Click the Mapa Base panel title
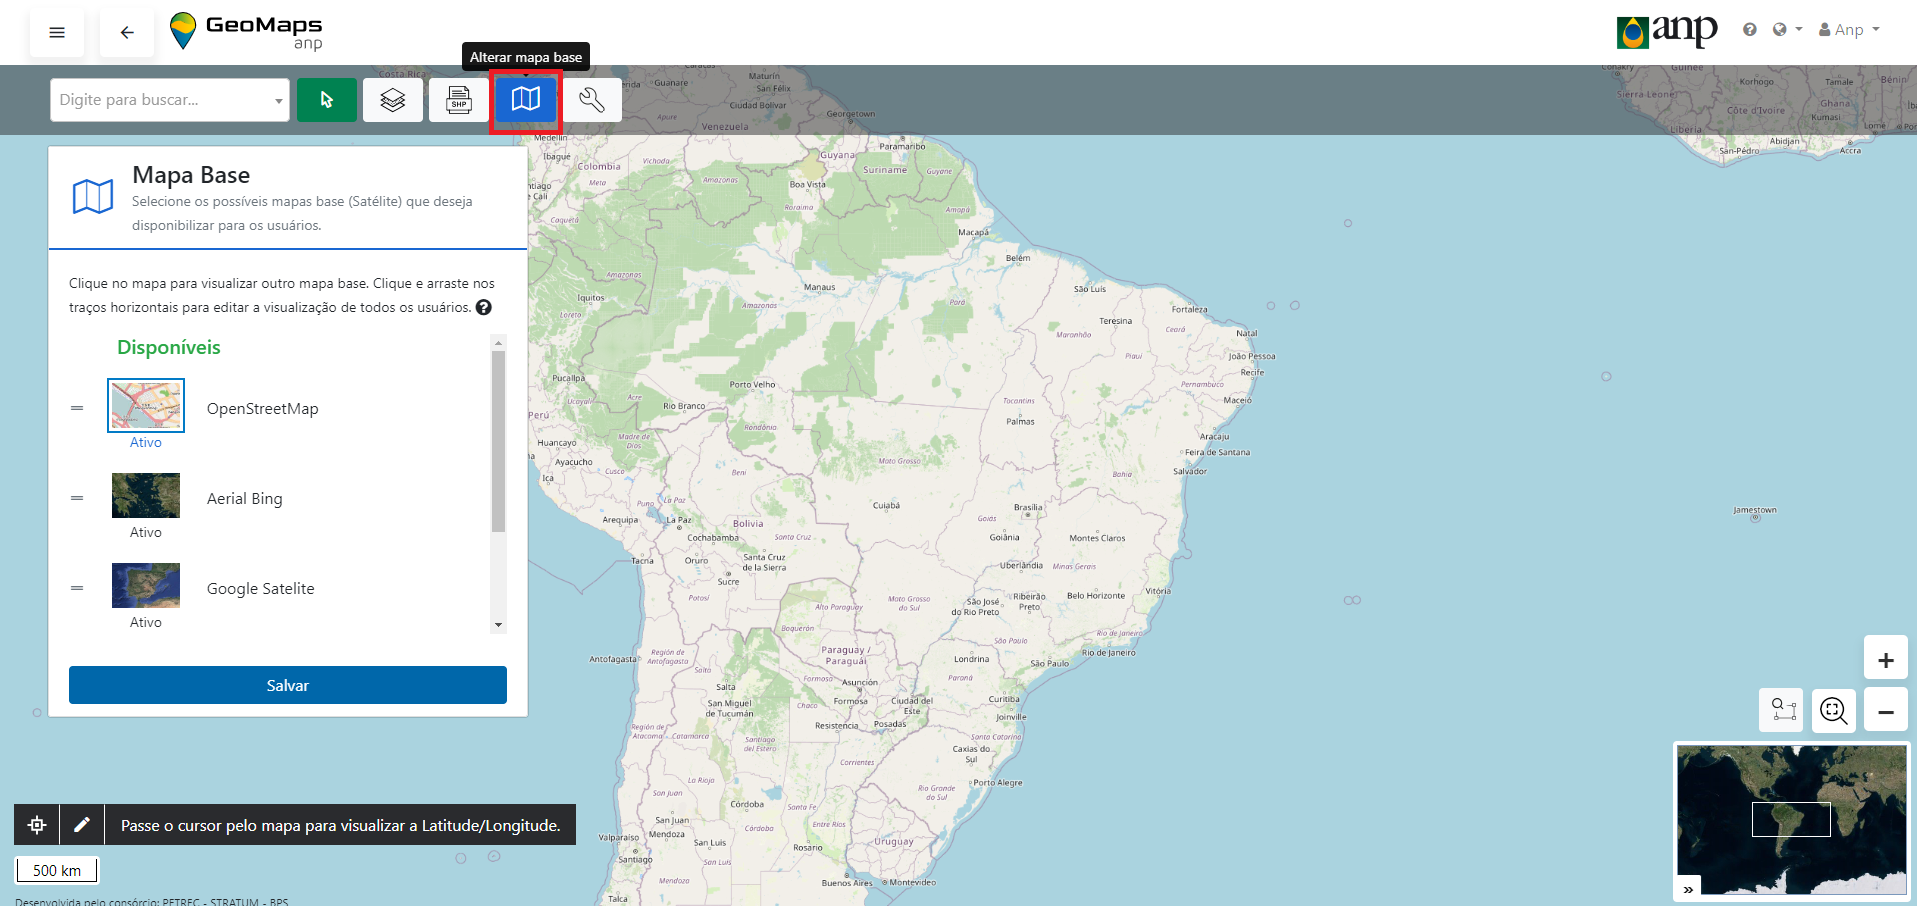 191,175
